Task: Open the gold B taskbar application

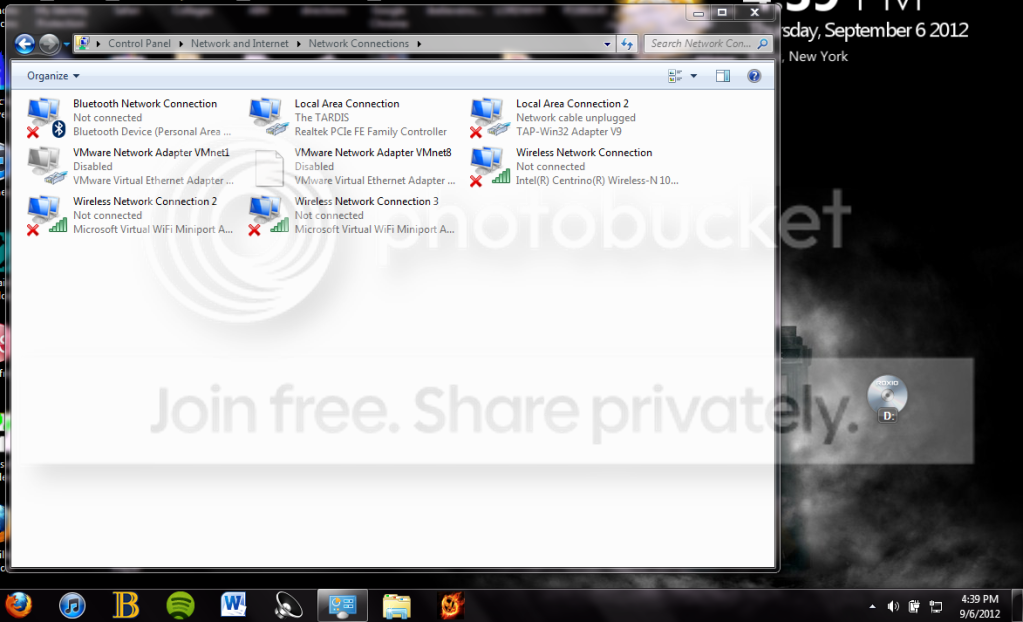Action: (126, 605)
